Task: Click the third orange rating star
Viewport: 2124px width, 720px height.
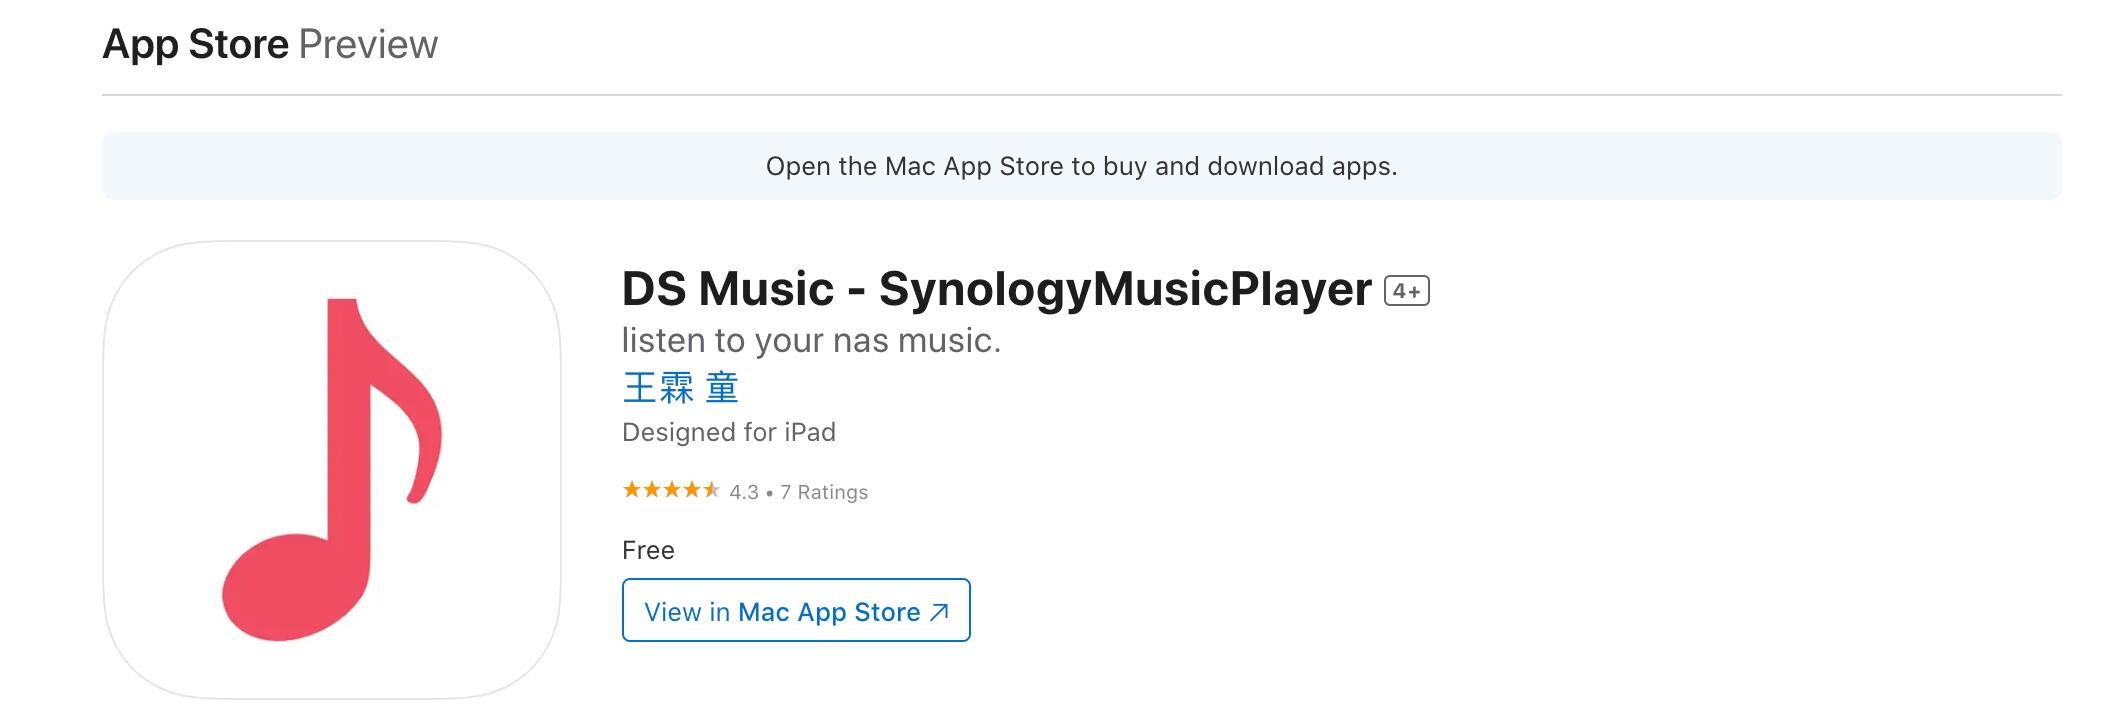Action: point(672,490)
